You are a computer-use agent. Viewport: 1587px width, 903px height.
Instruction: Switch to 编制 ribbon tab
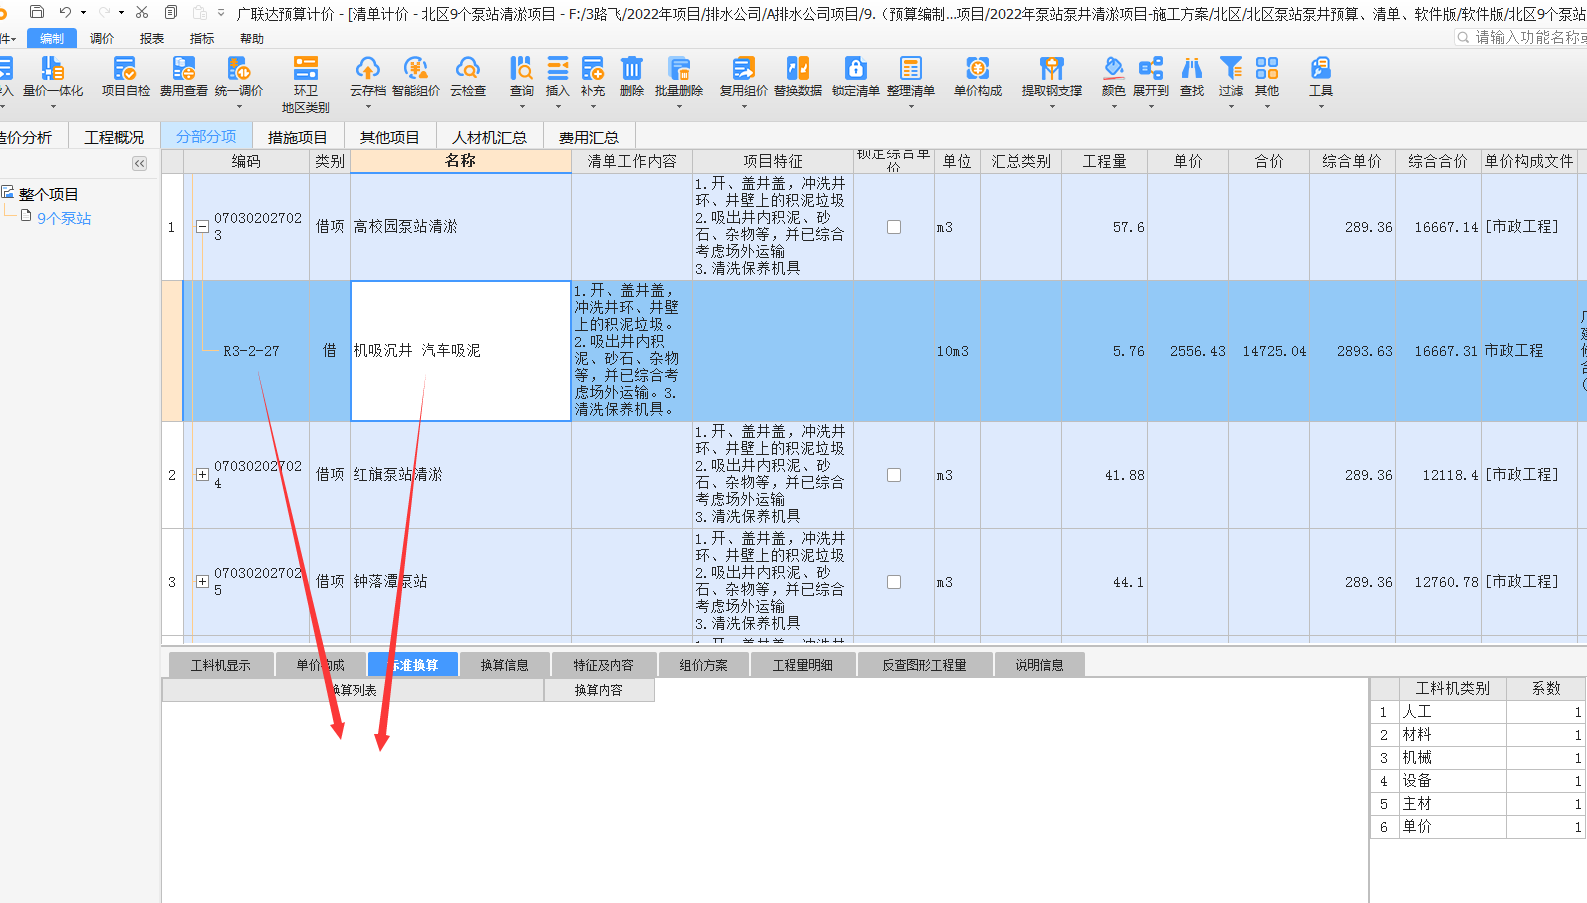(52, 38)
